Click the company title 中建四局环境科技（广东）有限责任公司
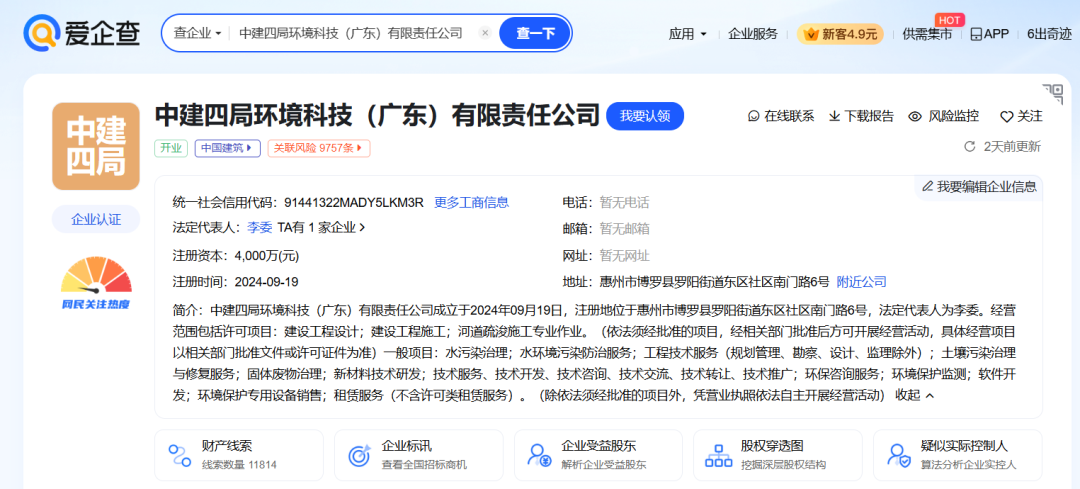Image resolution: width=1080 pixels, height=489 pixels. click(x=377, y=116)
